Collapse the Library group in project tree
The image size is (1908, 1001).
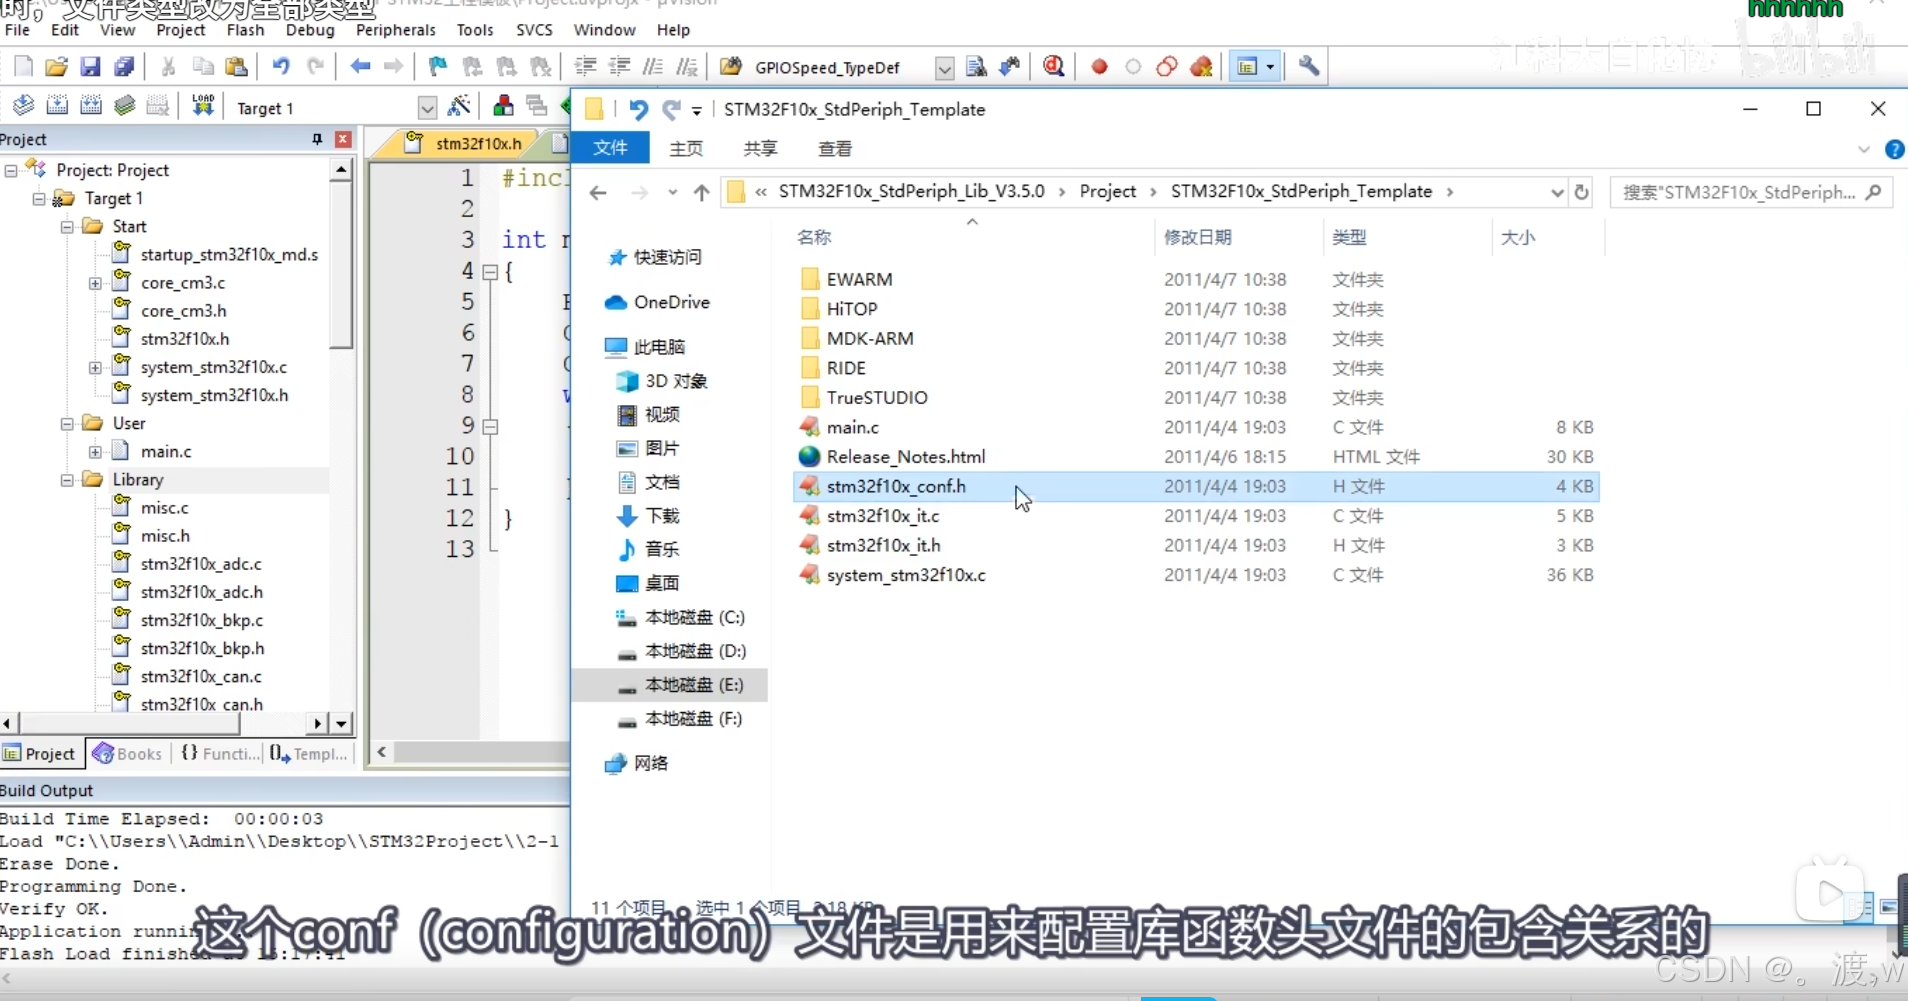pyautogui.click(x=67, y=480)
